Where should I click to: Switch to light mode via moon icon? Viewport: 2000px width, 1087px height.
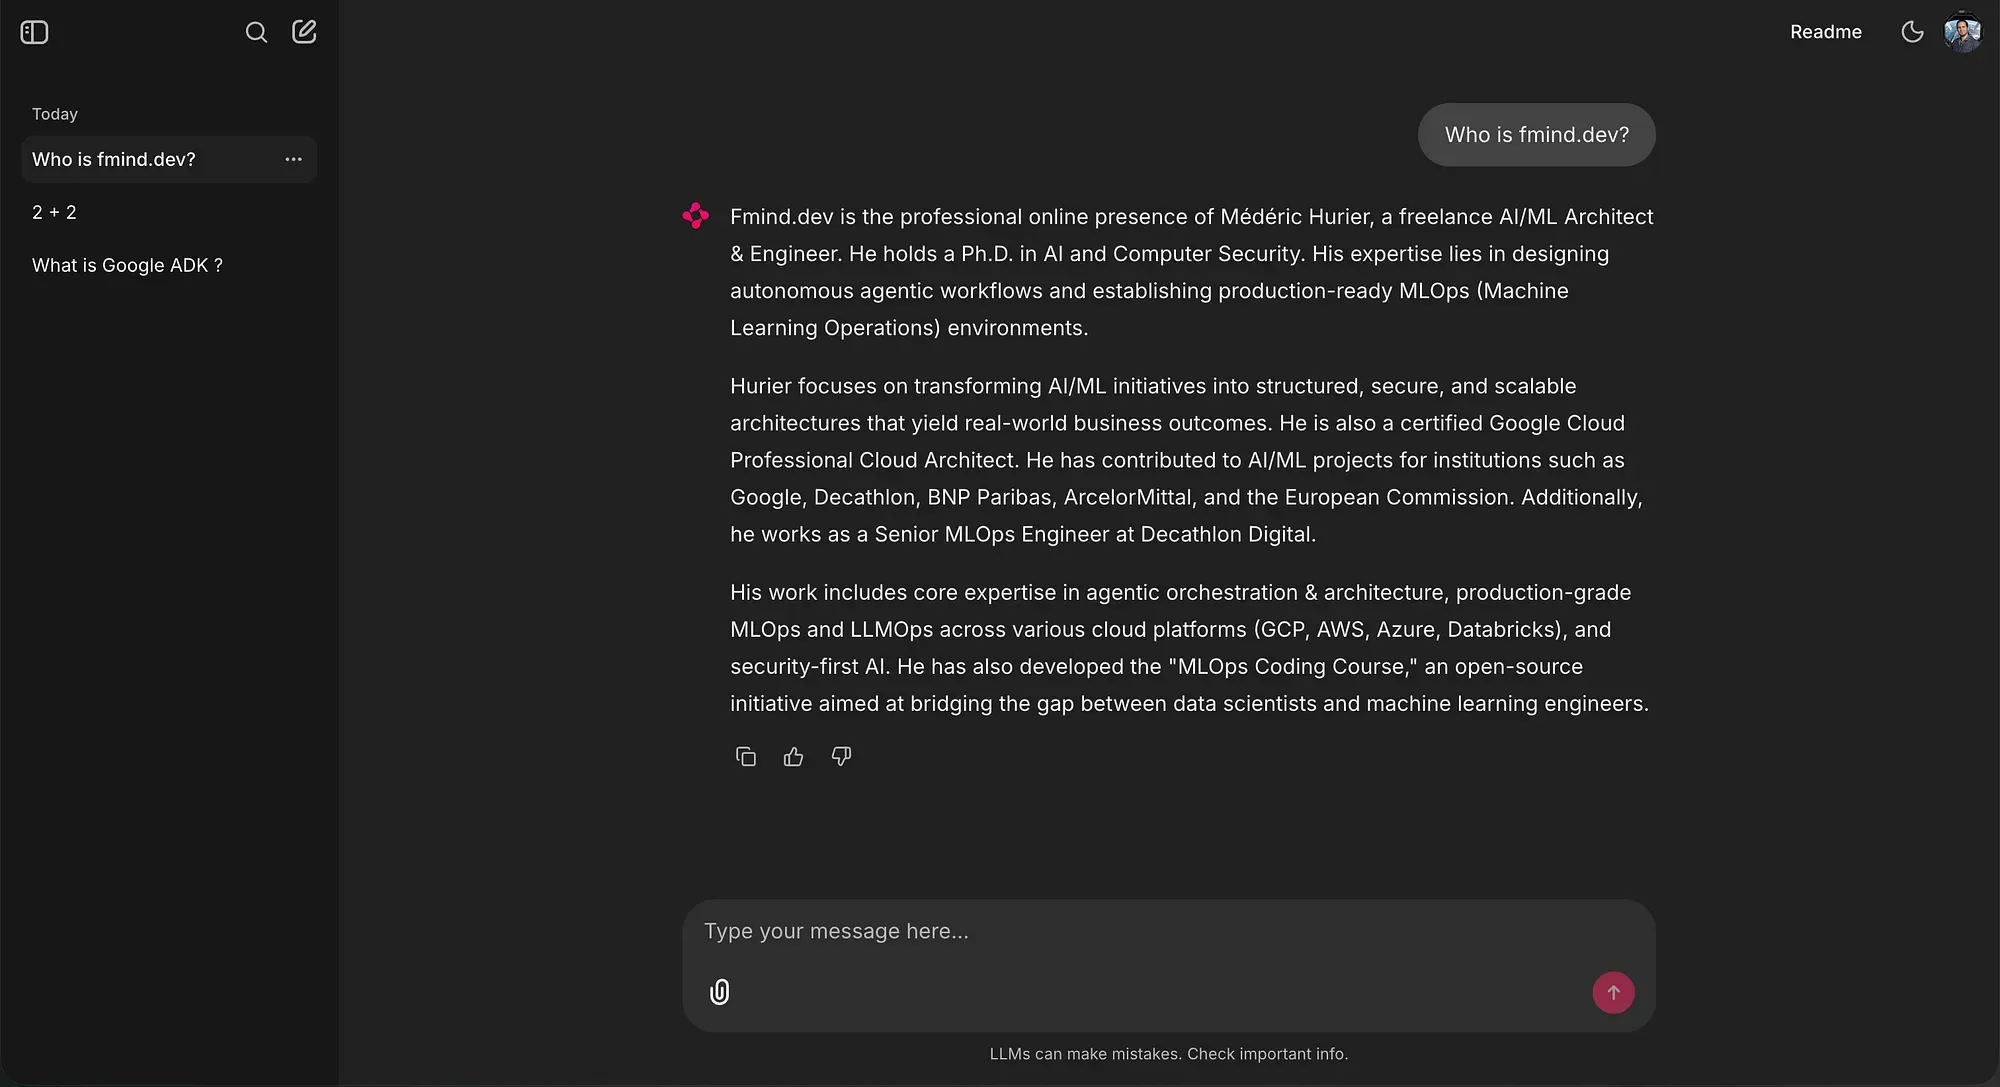(1911, 32)
